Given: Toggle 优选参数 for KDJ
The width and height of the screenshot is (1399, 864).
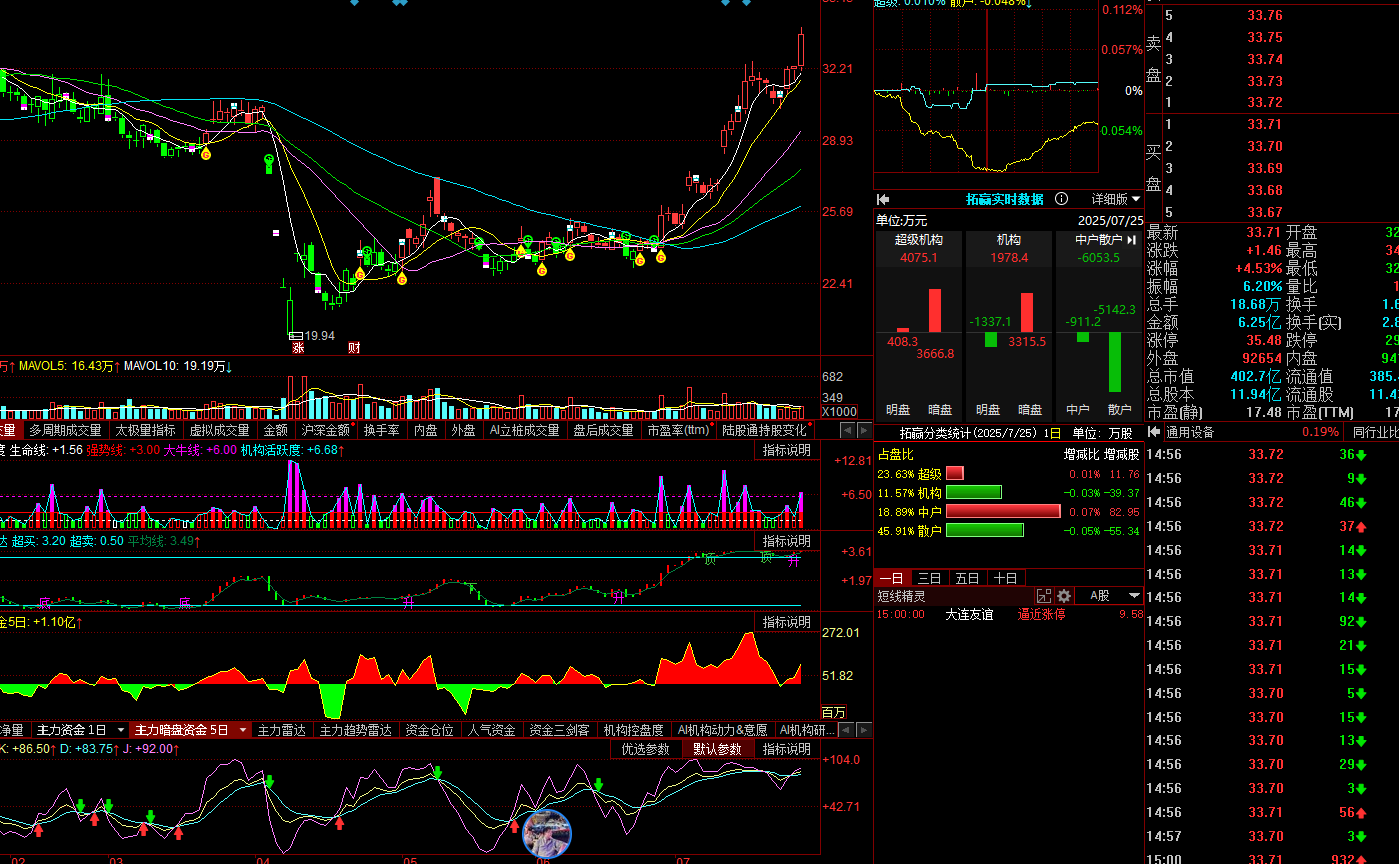Looking at the screenshot, I should (646, 749).
